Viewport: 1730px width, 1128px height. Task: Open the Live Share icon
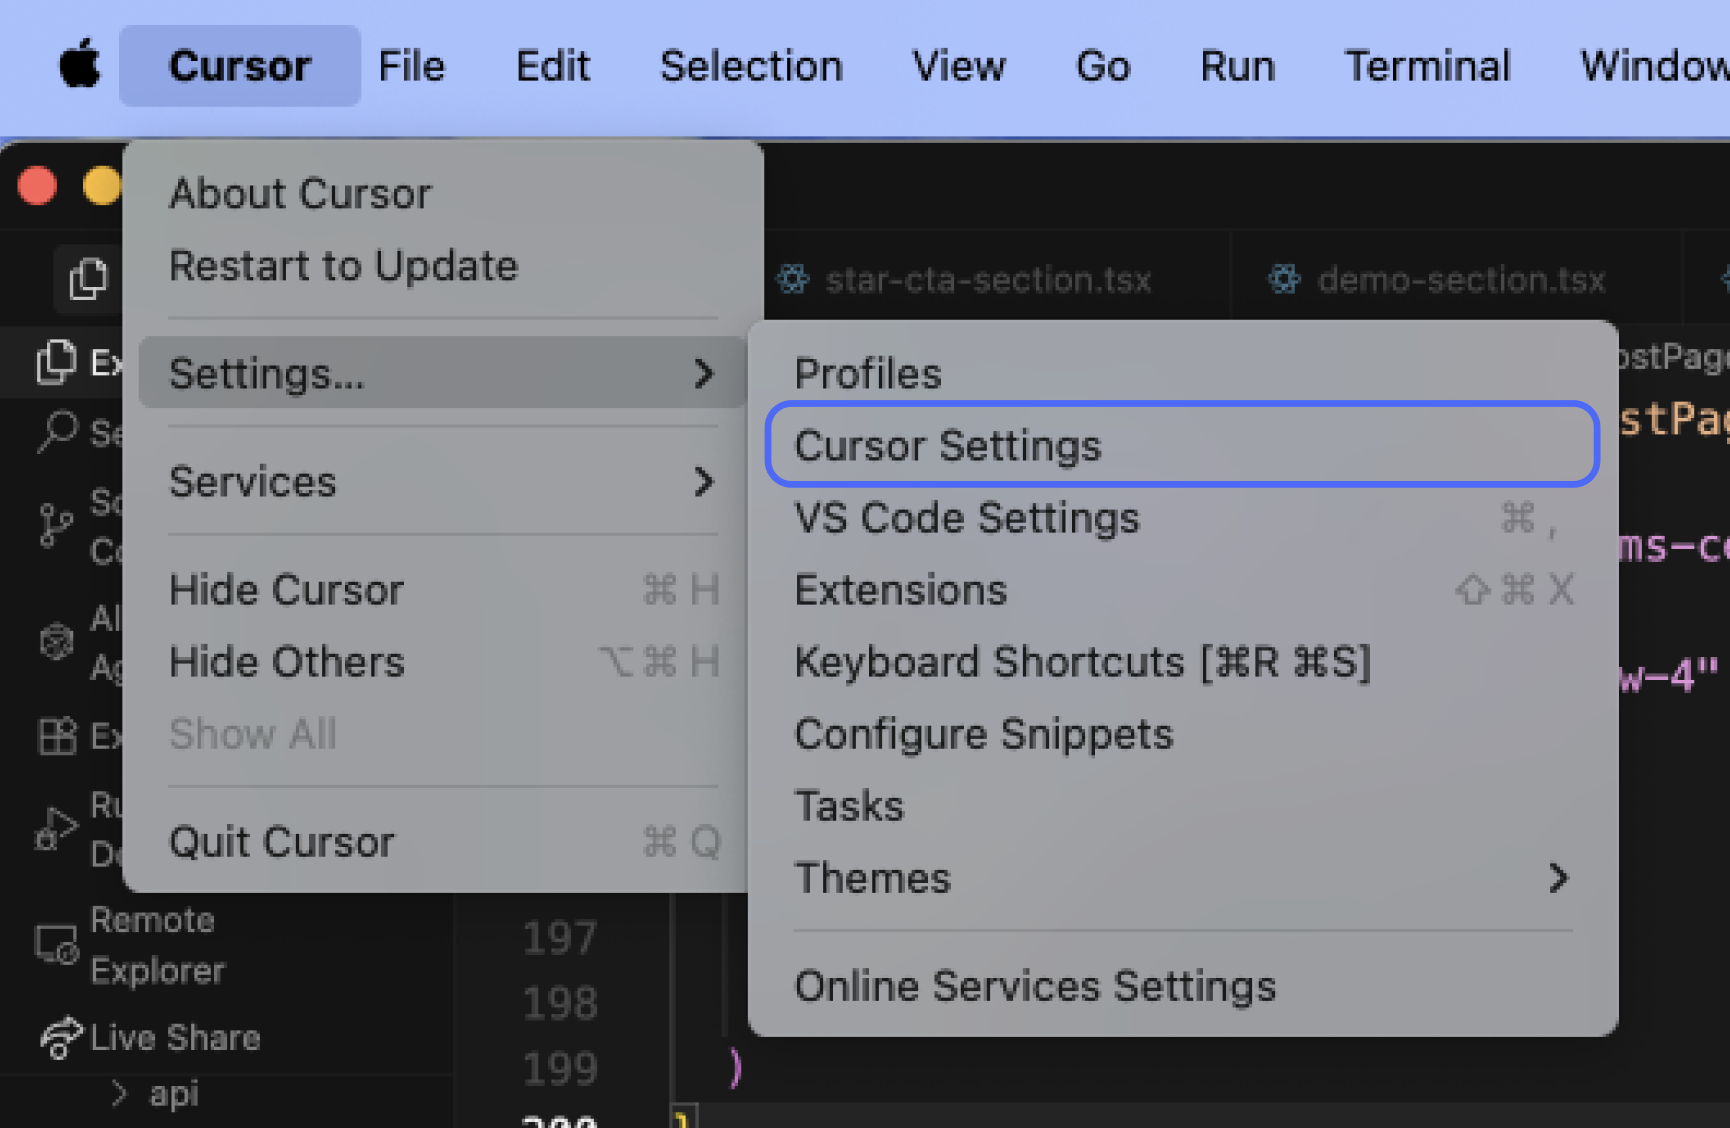(x=60, y=1038)
